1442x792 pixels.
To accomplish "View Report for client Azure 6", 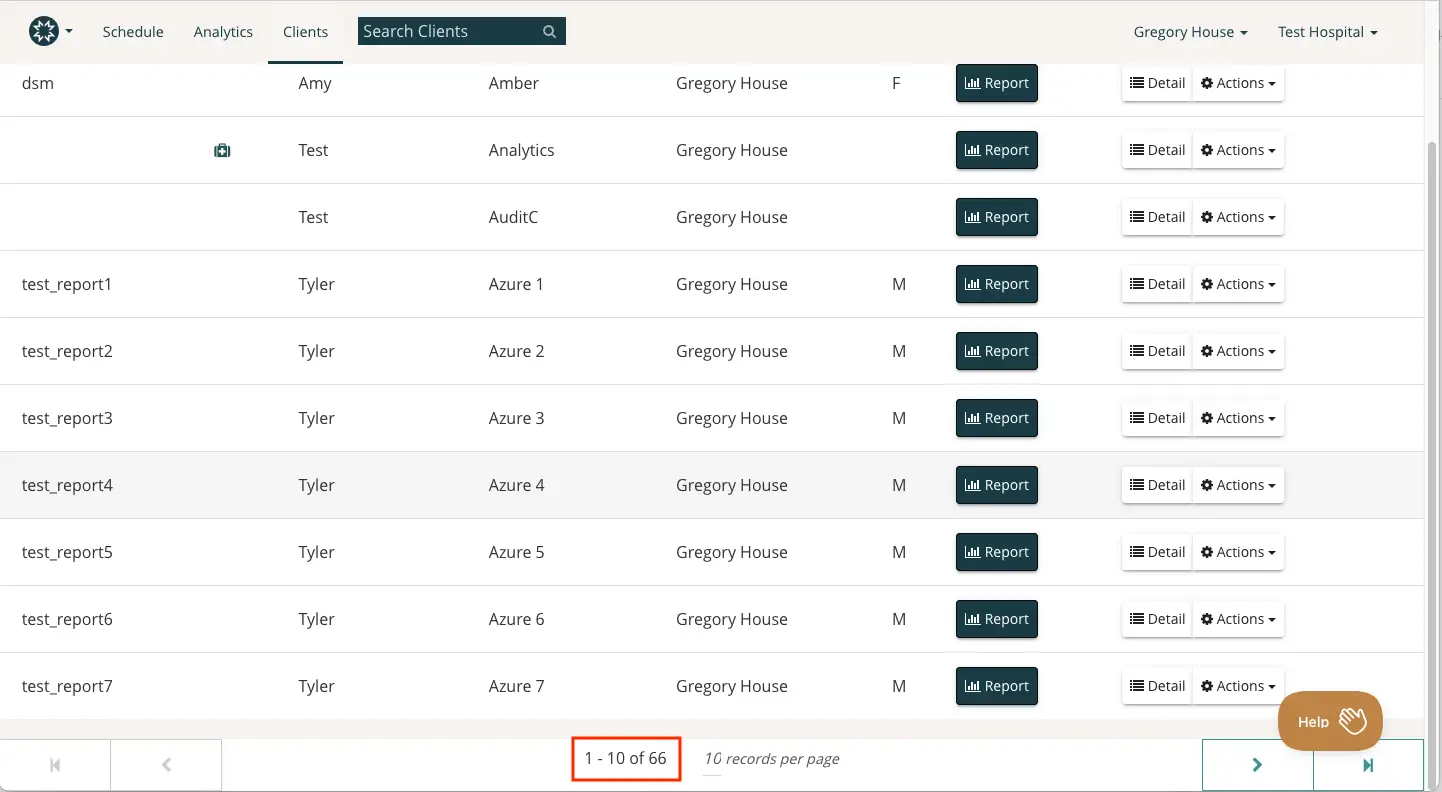I will tap(996, 619).
